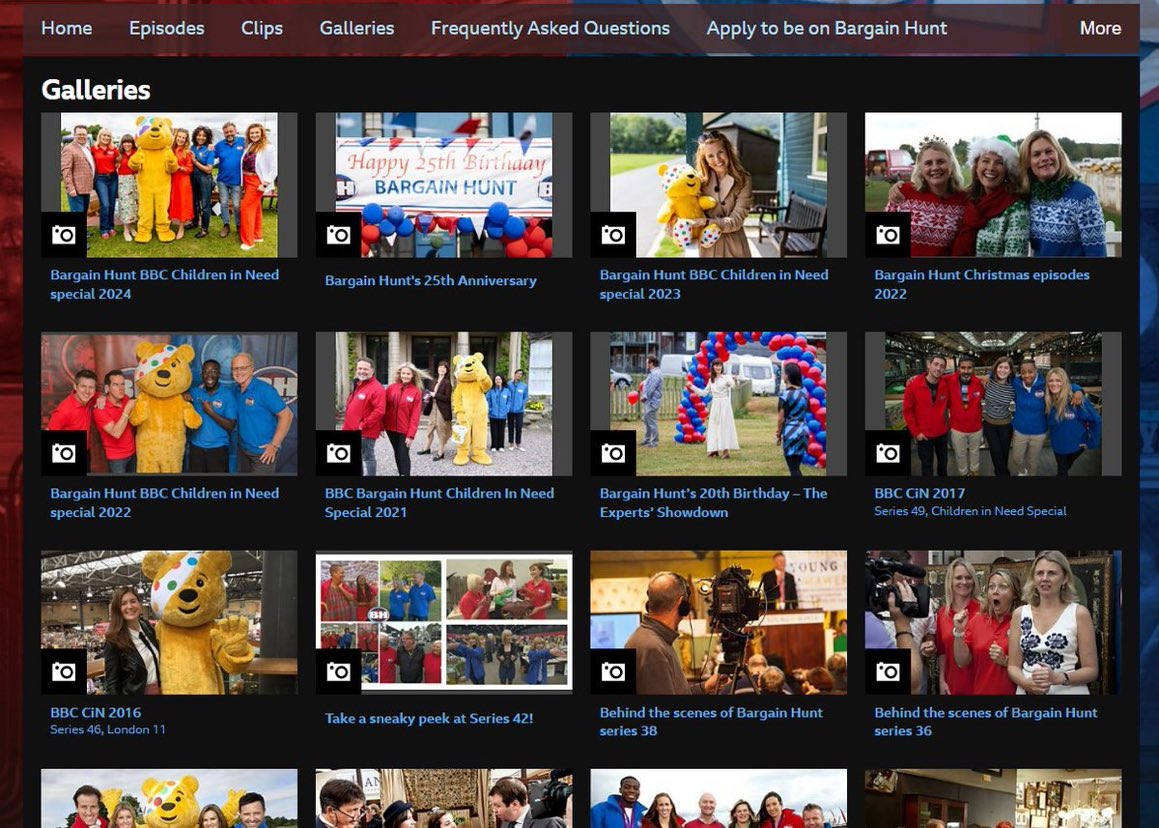Click camera icon on 20th Birthday gallery
This screenshot has width=1159, height=828.
[x=613, y=453]
